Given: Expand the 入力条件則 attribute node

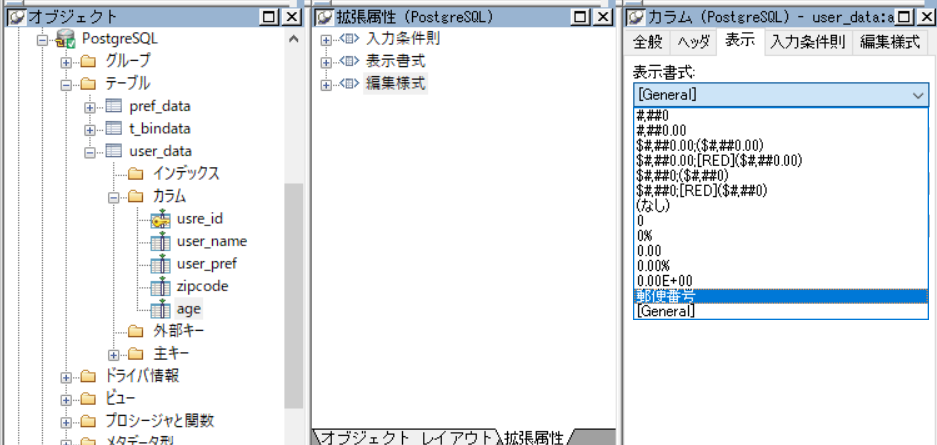Looking at the screenshot, I should [x=326, y=40].
